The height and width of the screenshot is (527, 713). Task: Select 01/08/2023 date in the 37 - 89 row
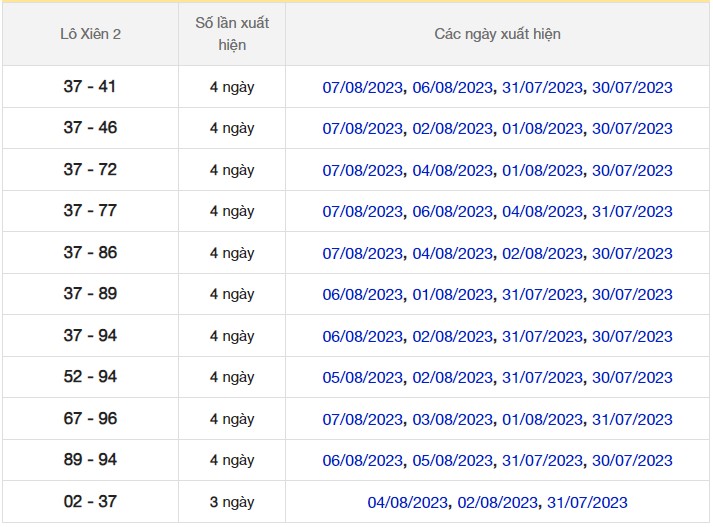[x=452, y=295]
